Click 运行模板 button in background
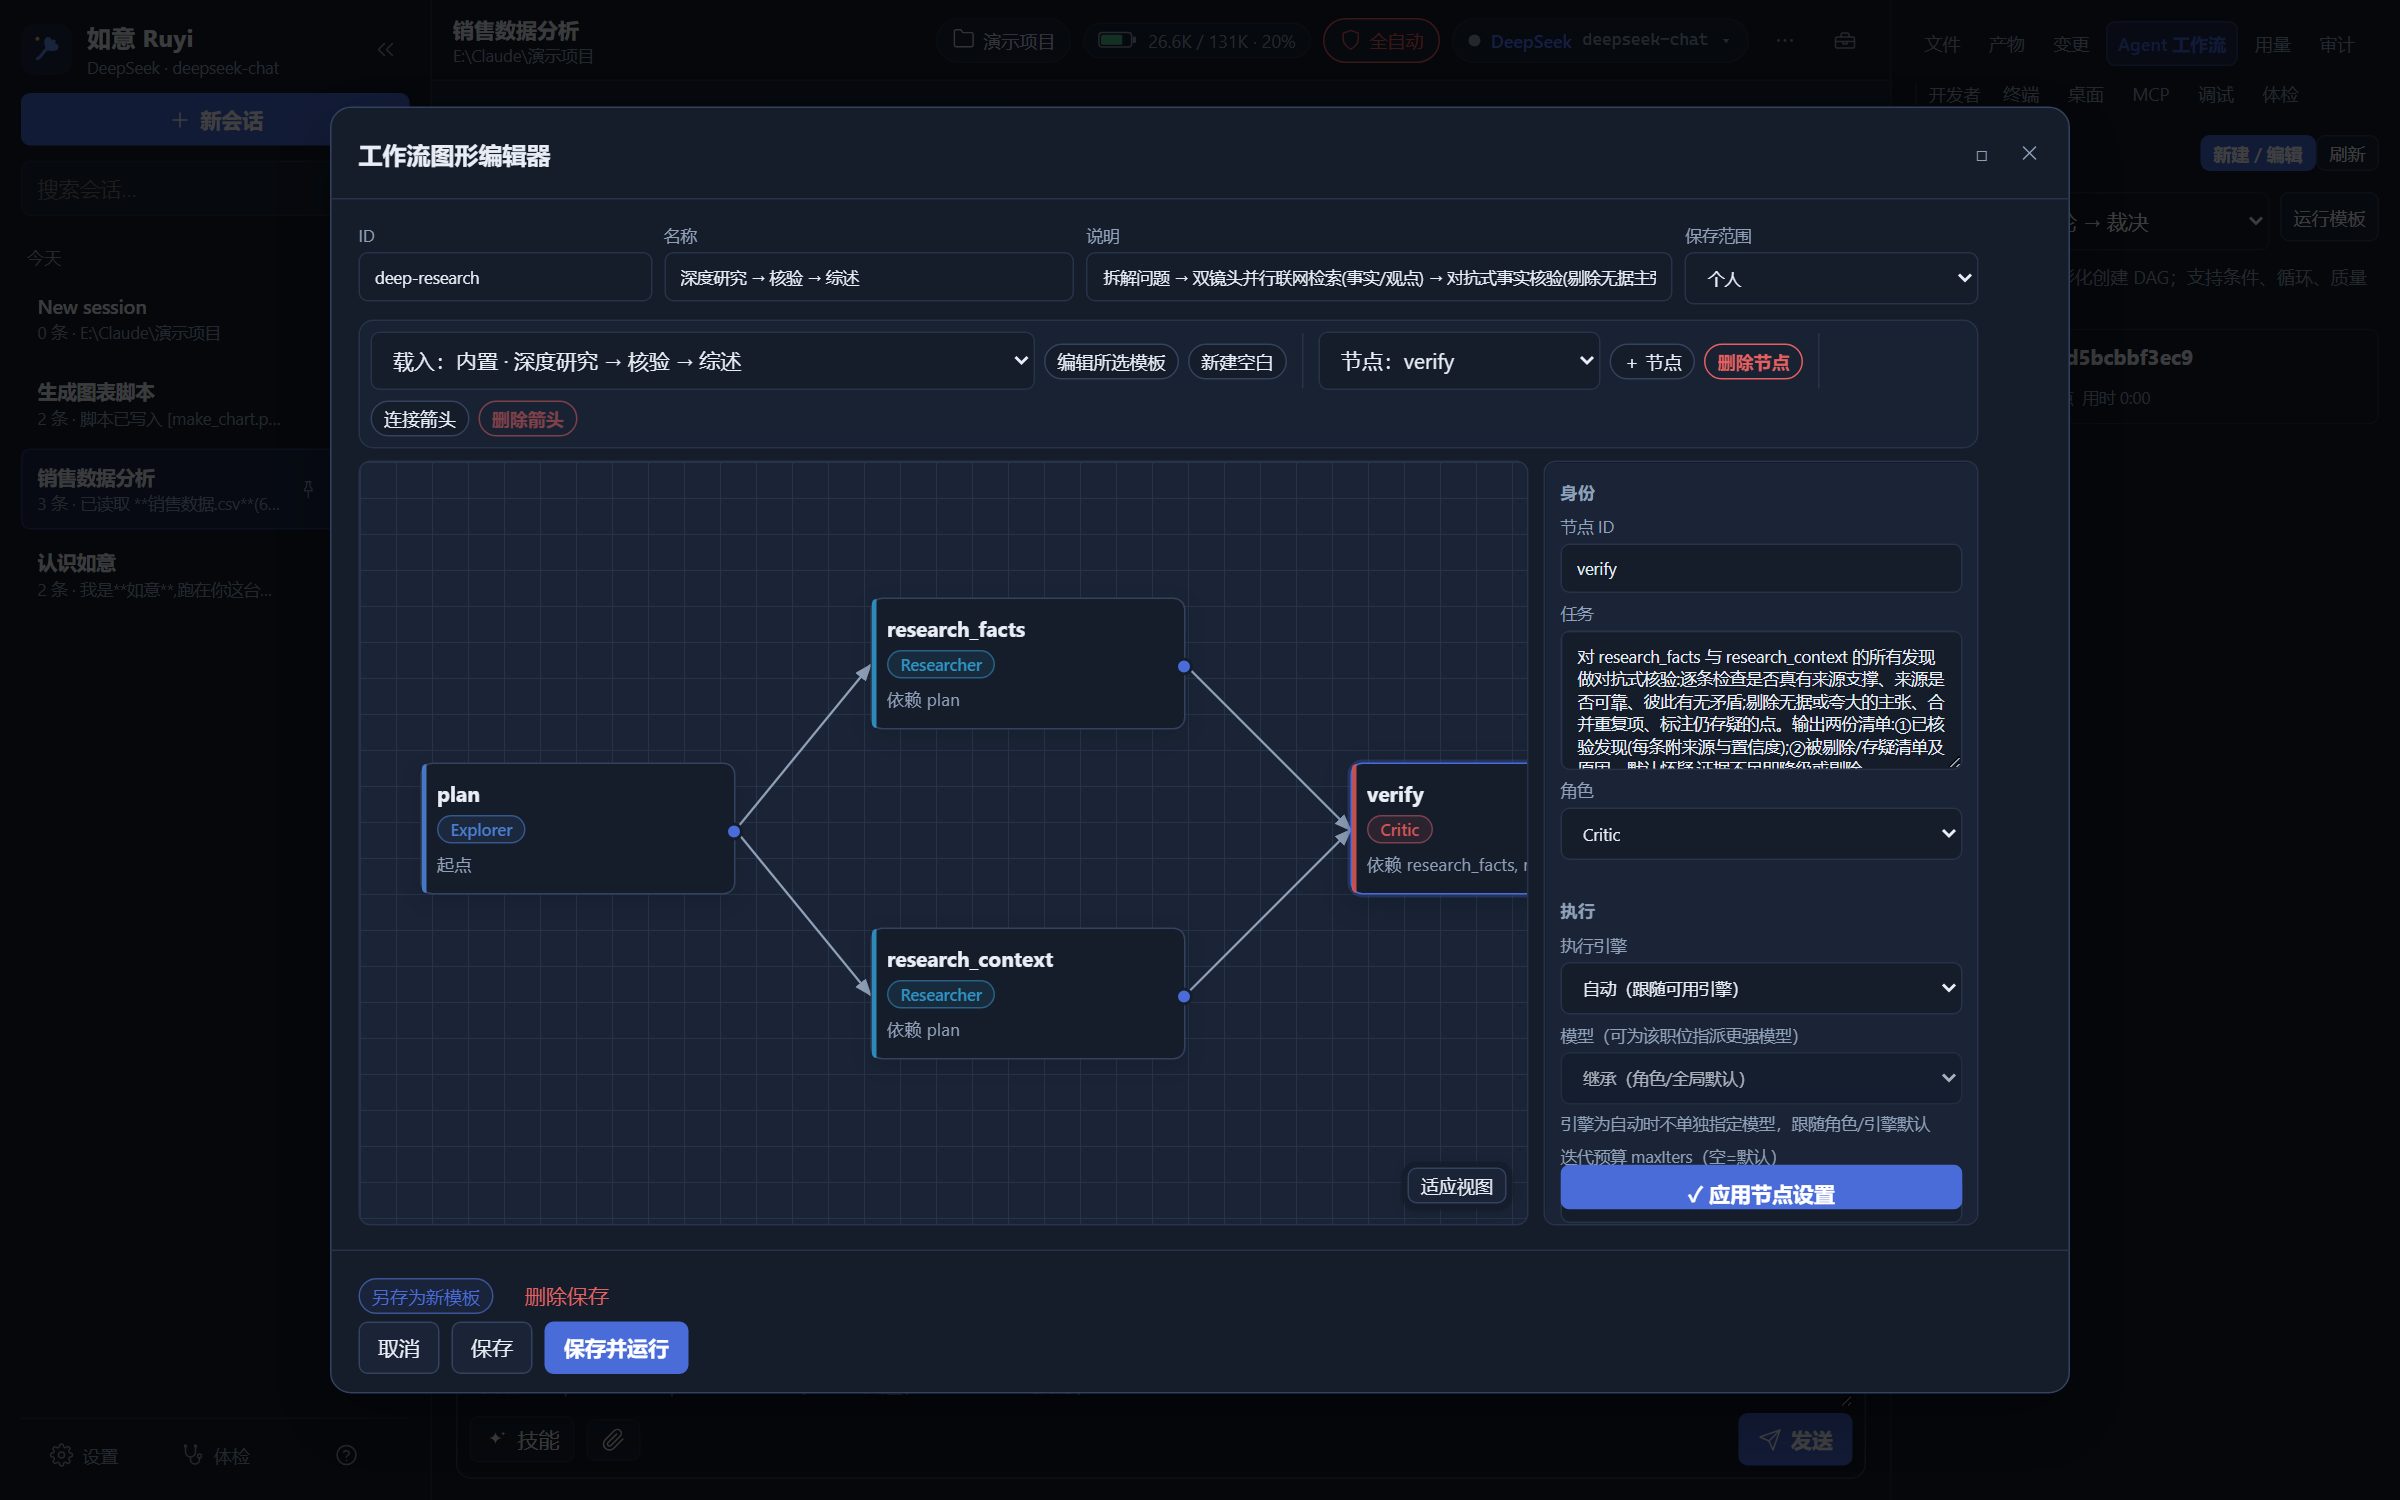The image size is (2400, 1500). click(2328, 219)
